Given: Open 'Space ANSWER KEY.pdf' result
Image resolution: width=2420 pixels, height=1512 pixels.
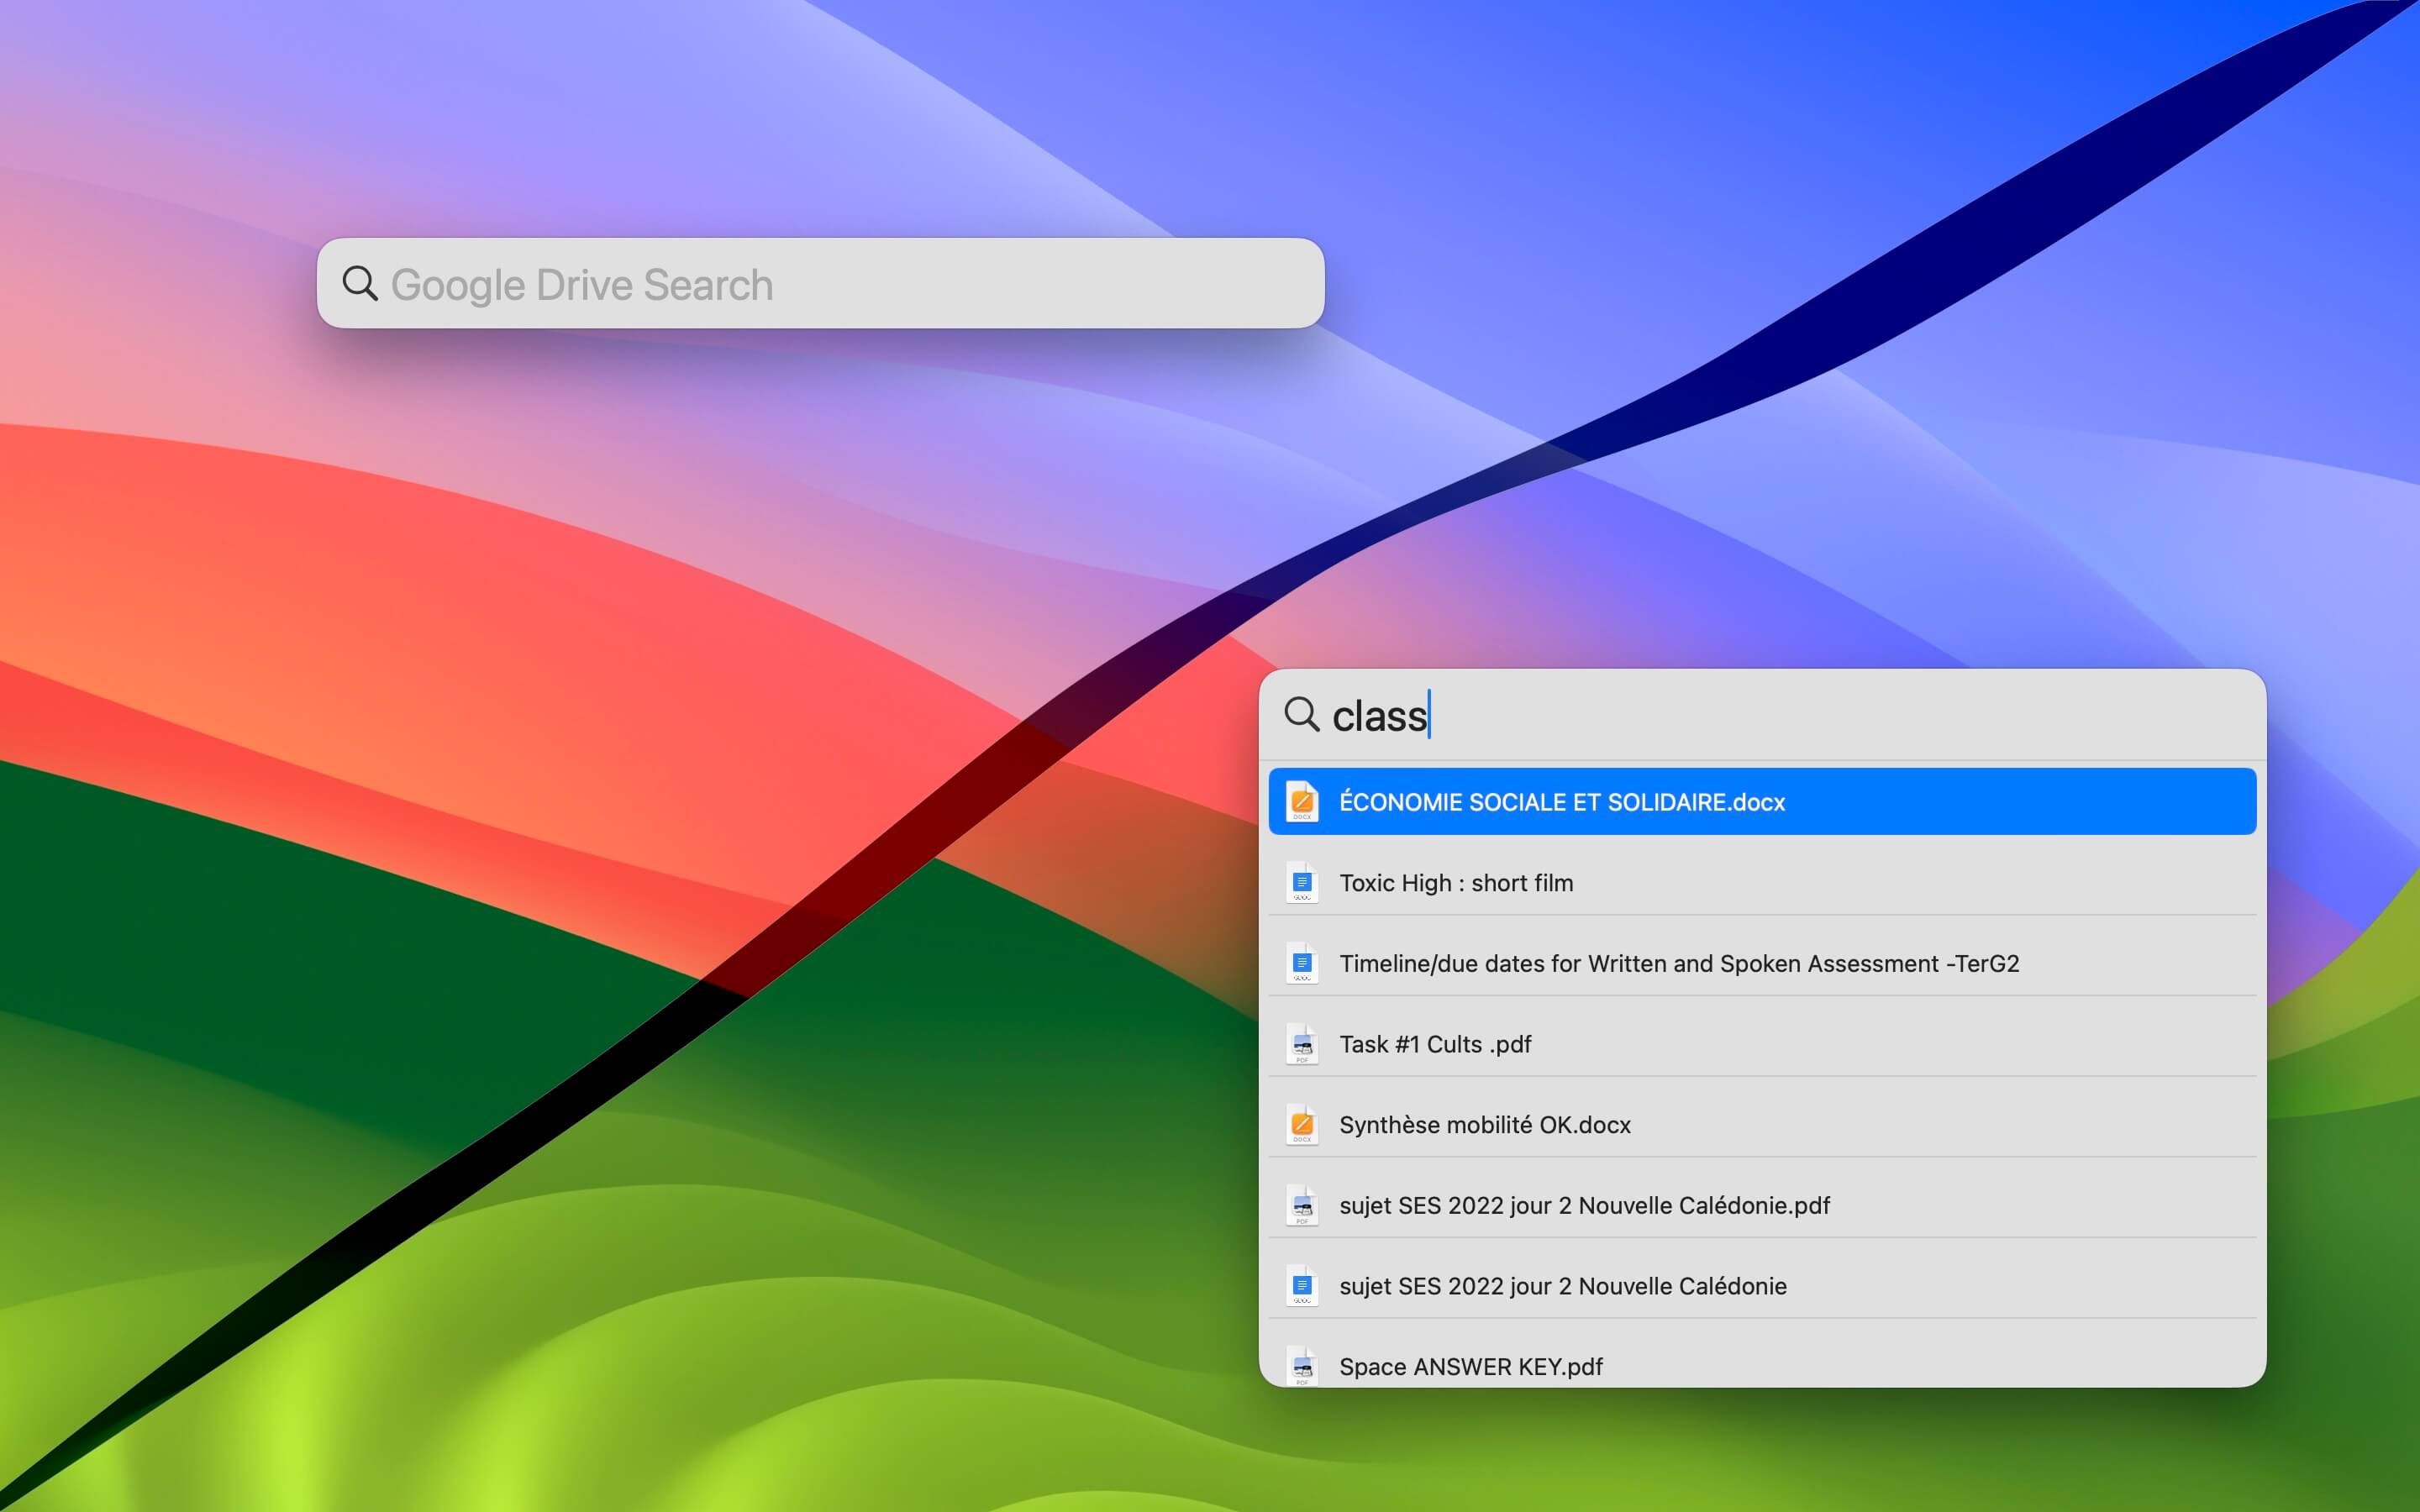Looking at the screenshot, I should (x=1762, y=1362).
